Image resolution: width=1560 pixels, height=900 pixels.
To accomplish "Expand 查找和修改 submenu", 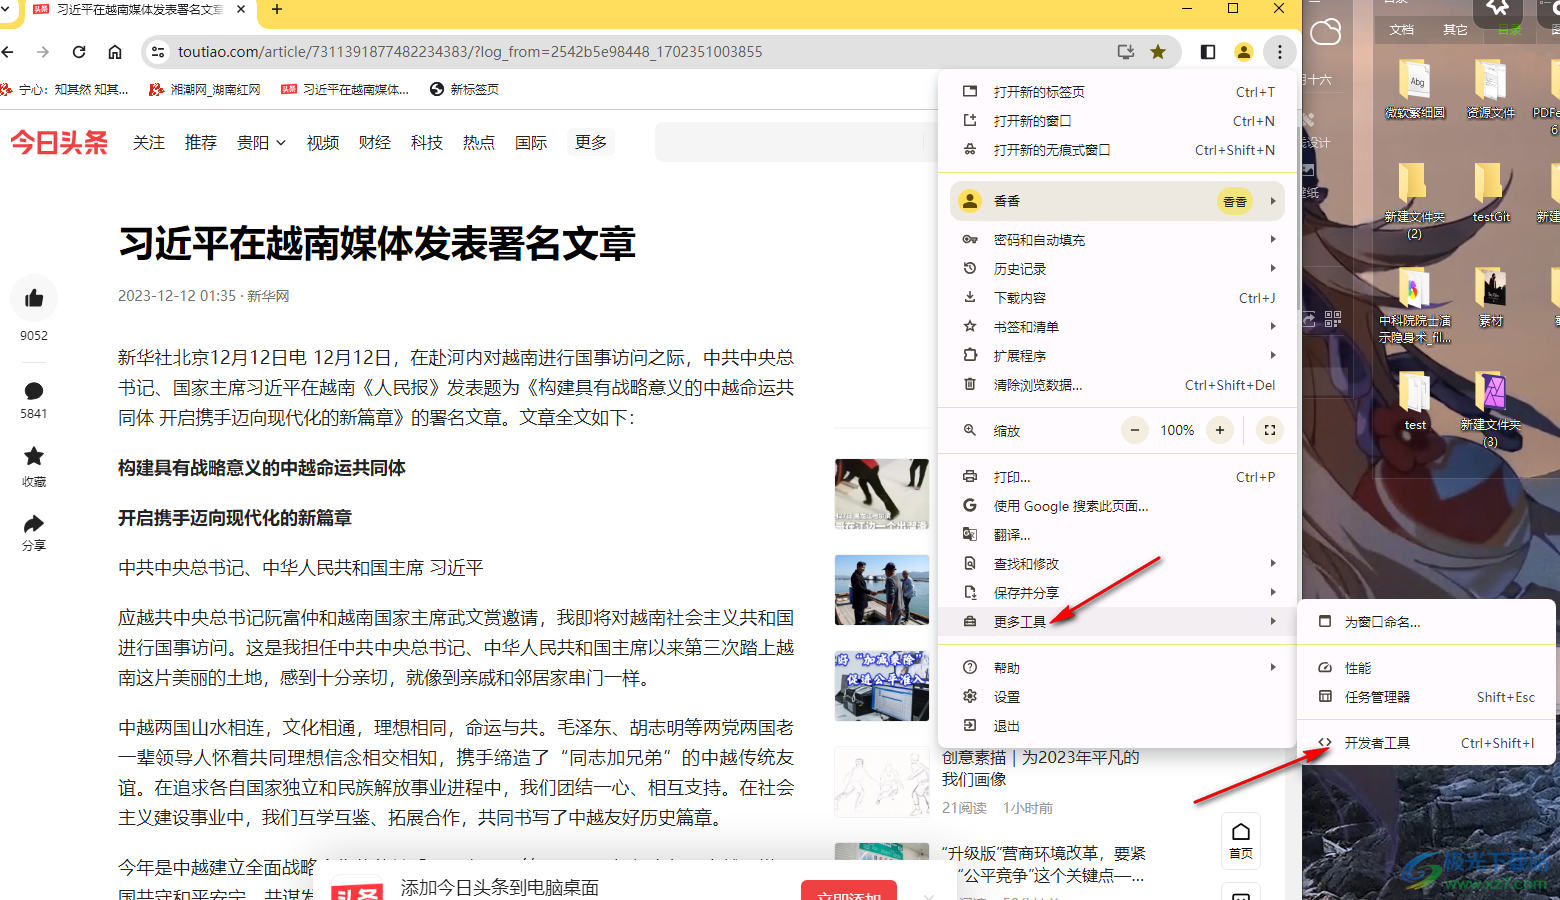I will pyautogui.click(x=1117, y=564).
